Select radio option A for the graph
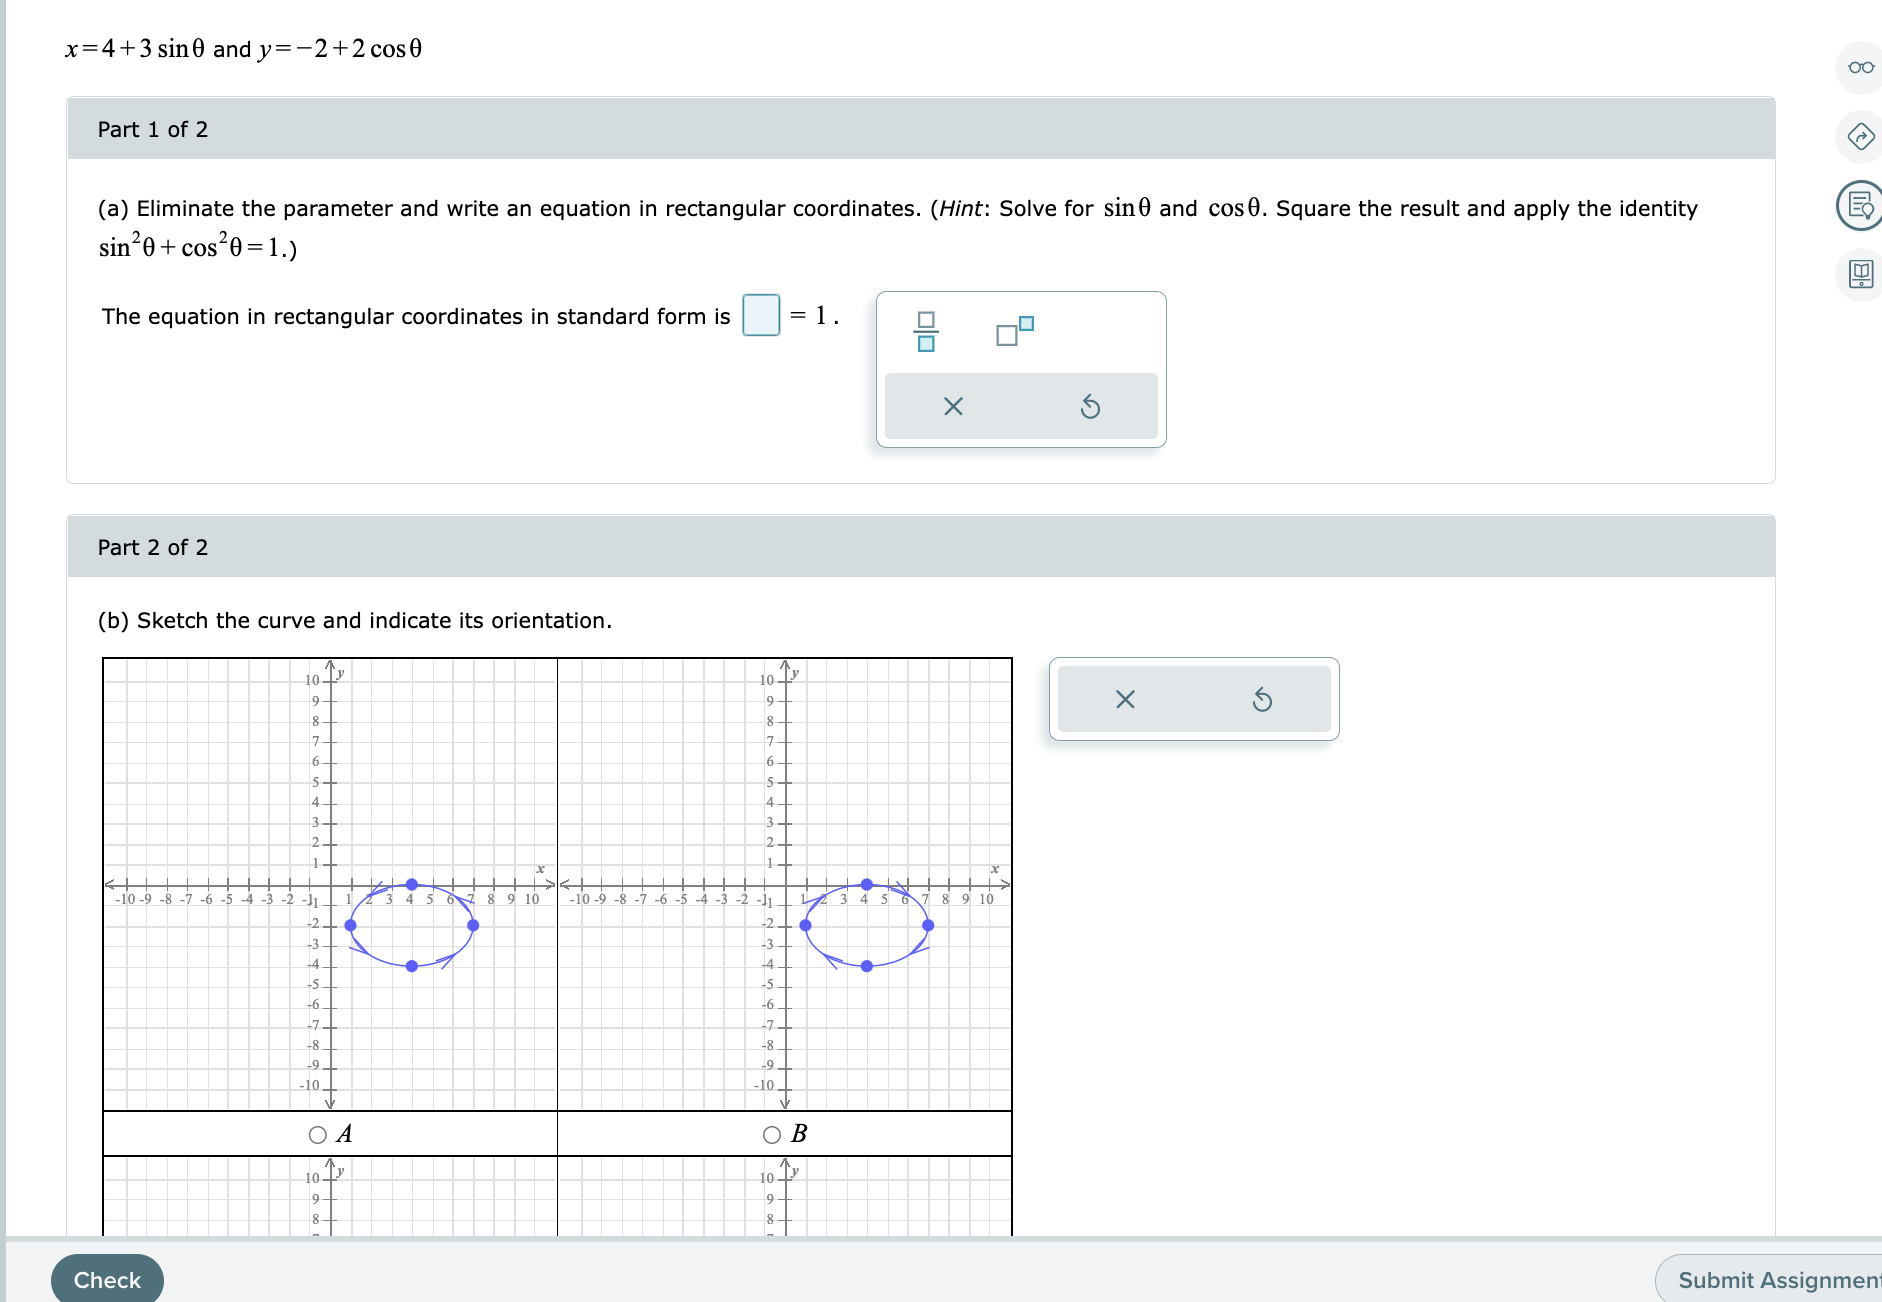The width and height of the screenshot is (1882, 1302). (x=318, y=1134)
